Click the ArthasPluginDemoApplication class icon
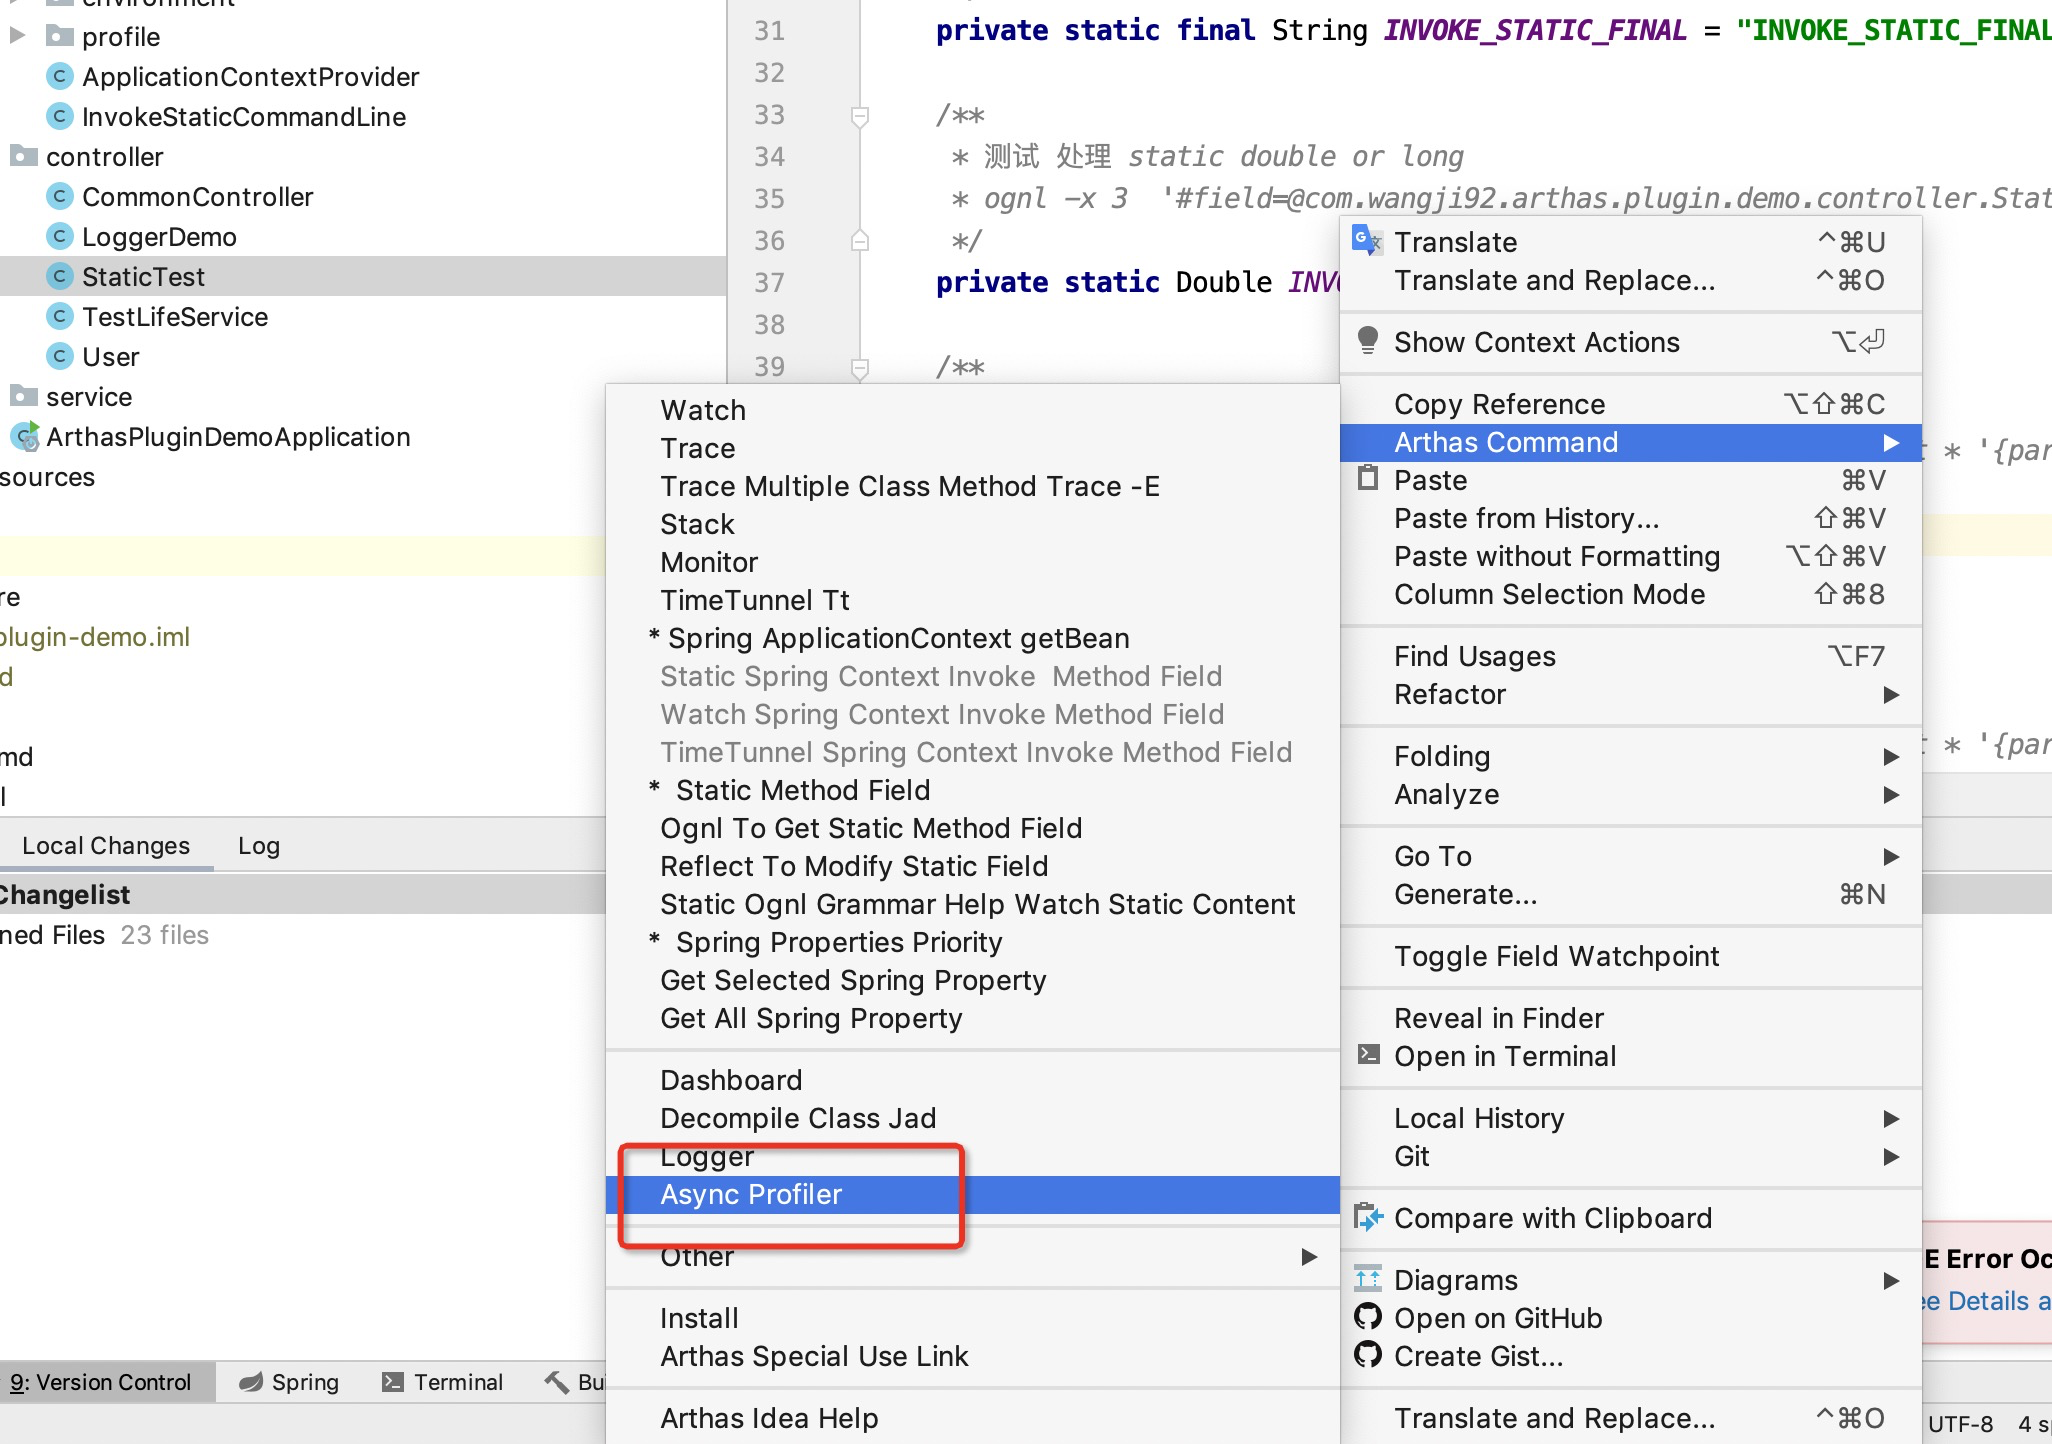The image size is (2052, 1444). [x=24, y=437]
